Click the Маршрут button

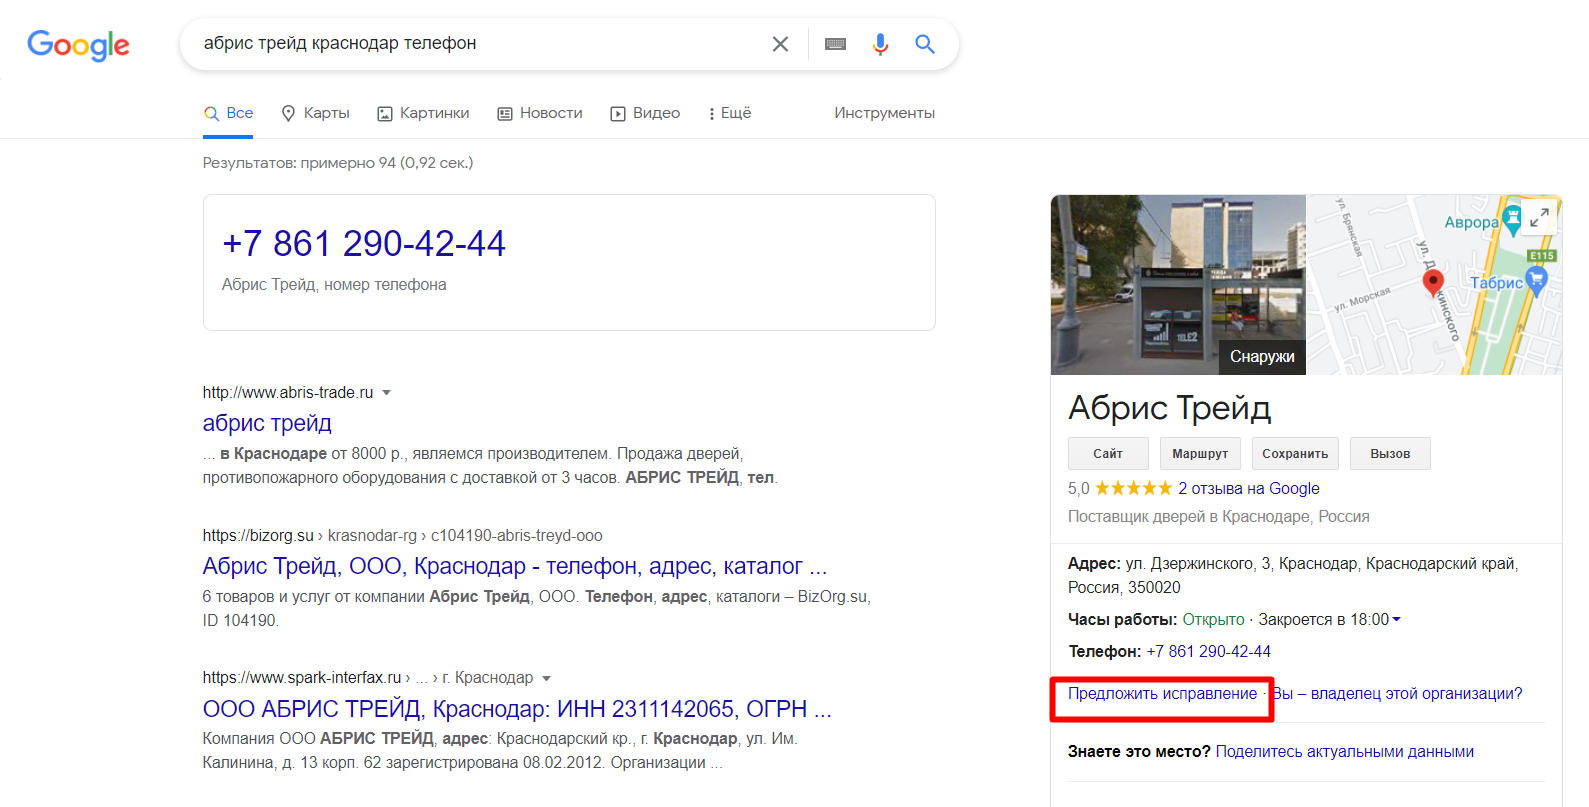coord(1200,454)
